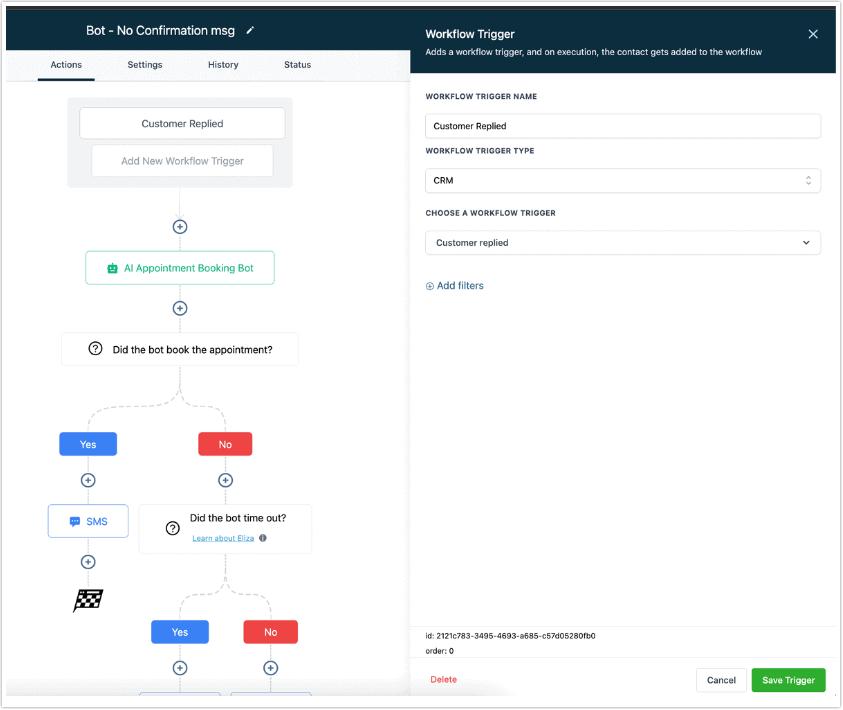Screen dimensions: 843x710
Task: Select No under 'Did the bot time out?'
Action: (270, 633)
